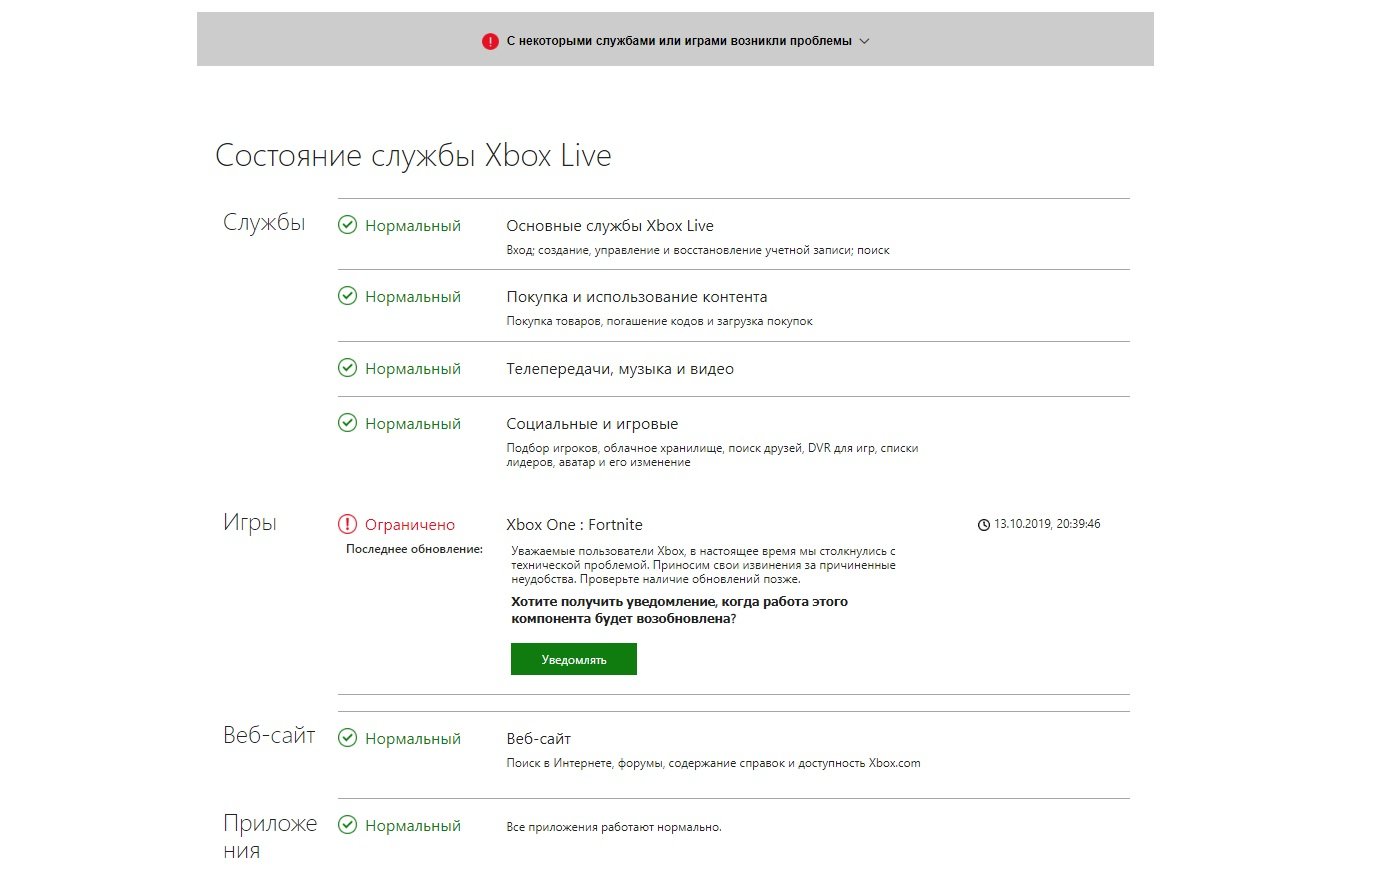Click green checkmark for Покупка и использование контента
1373x877 pixels.
pyautogui.click(x=347, y=296)
